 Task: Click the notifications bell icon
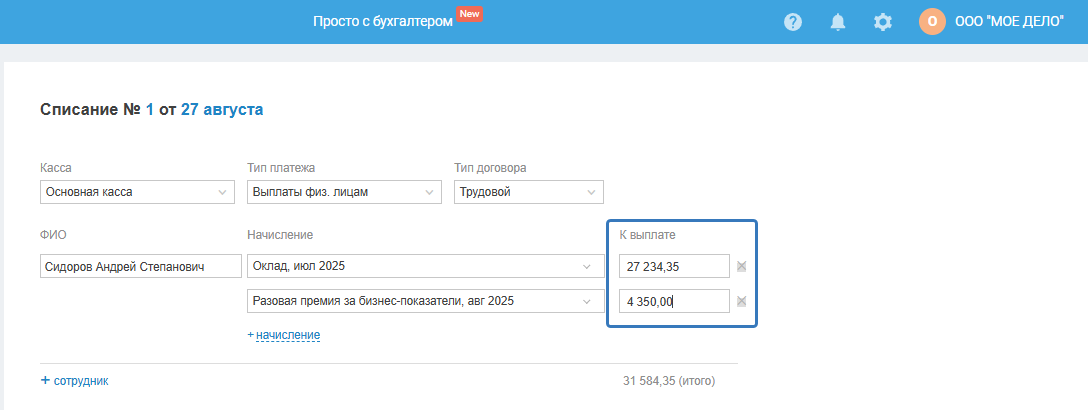838,22
